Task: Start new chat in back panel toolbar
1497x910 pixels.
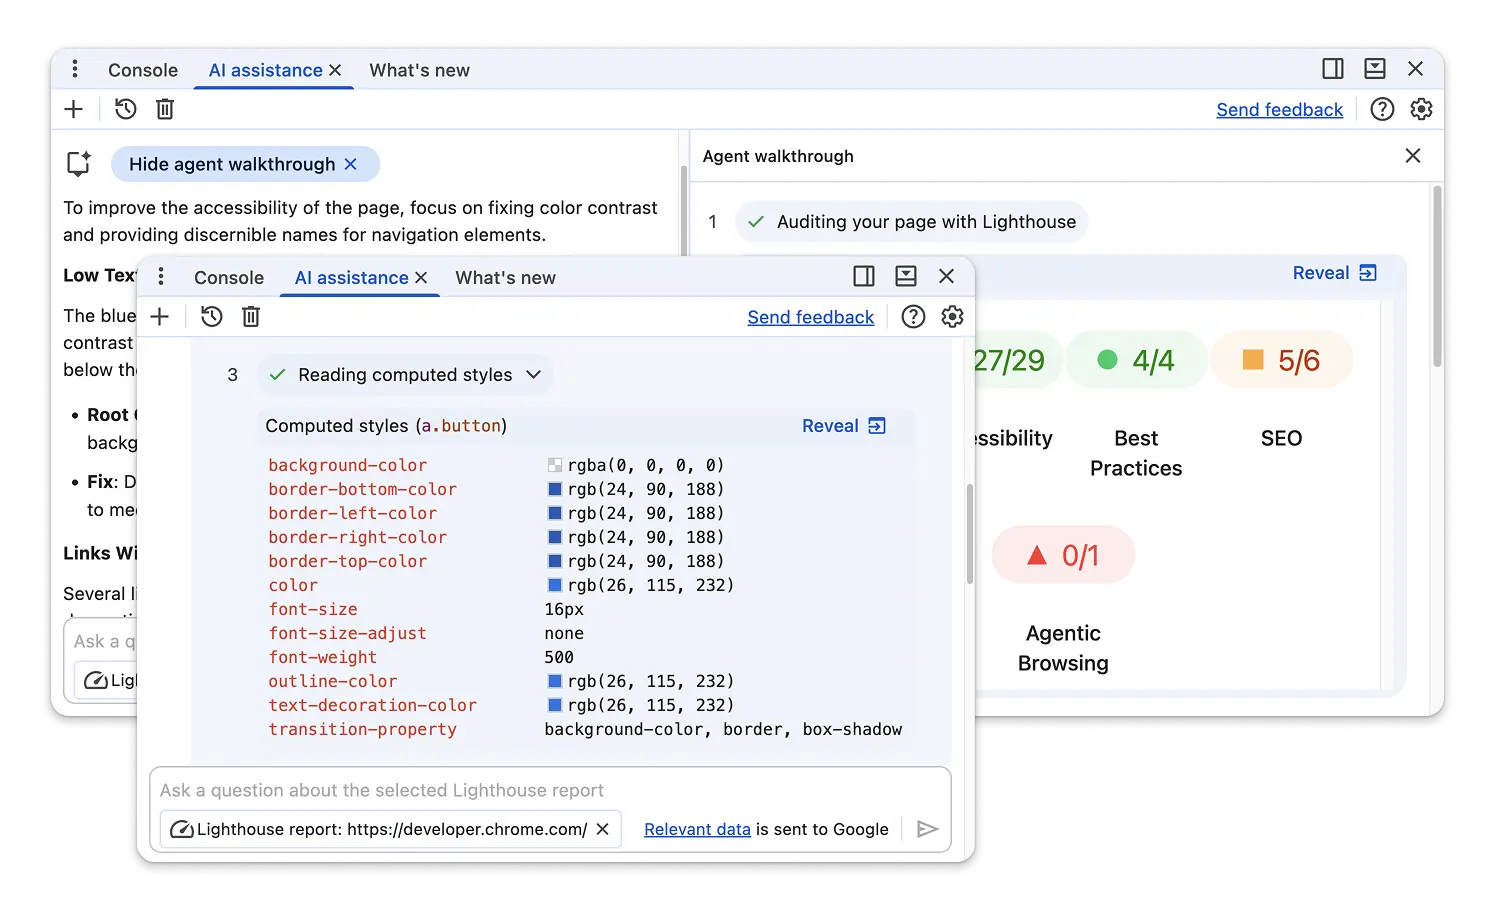Action: point(74,109)
